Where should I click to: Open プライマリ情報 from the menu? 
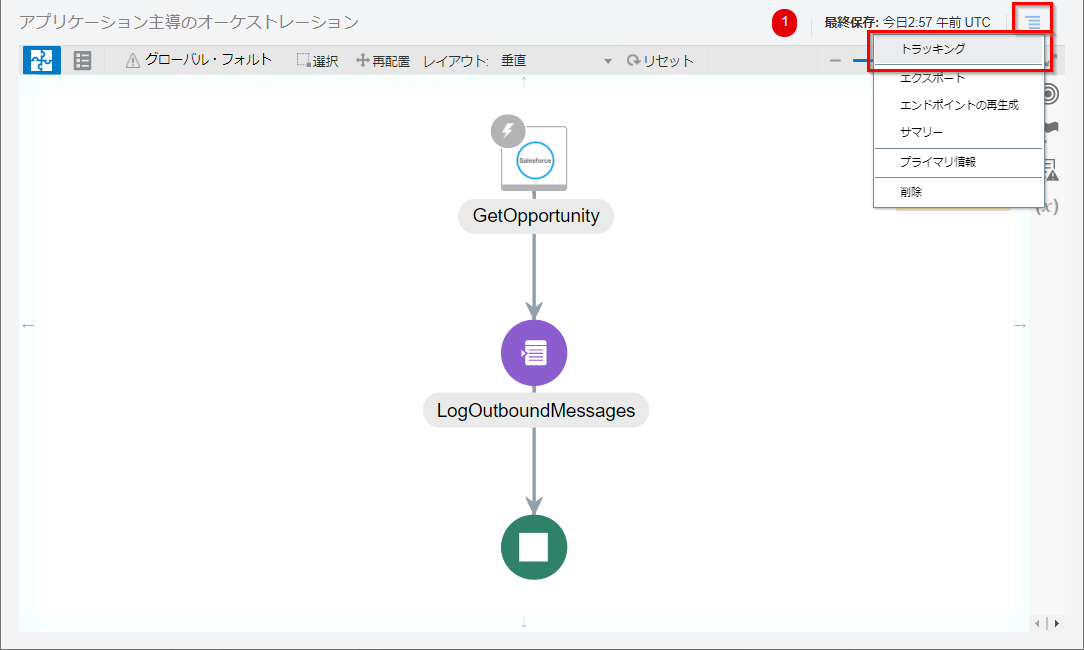point(937,162)
